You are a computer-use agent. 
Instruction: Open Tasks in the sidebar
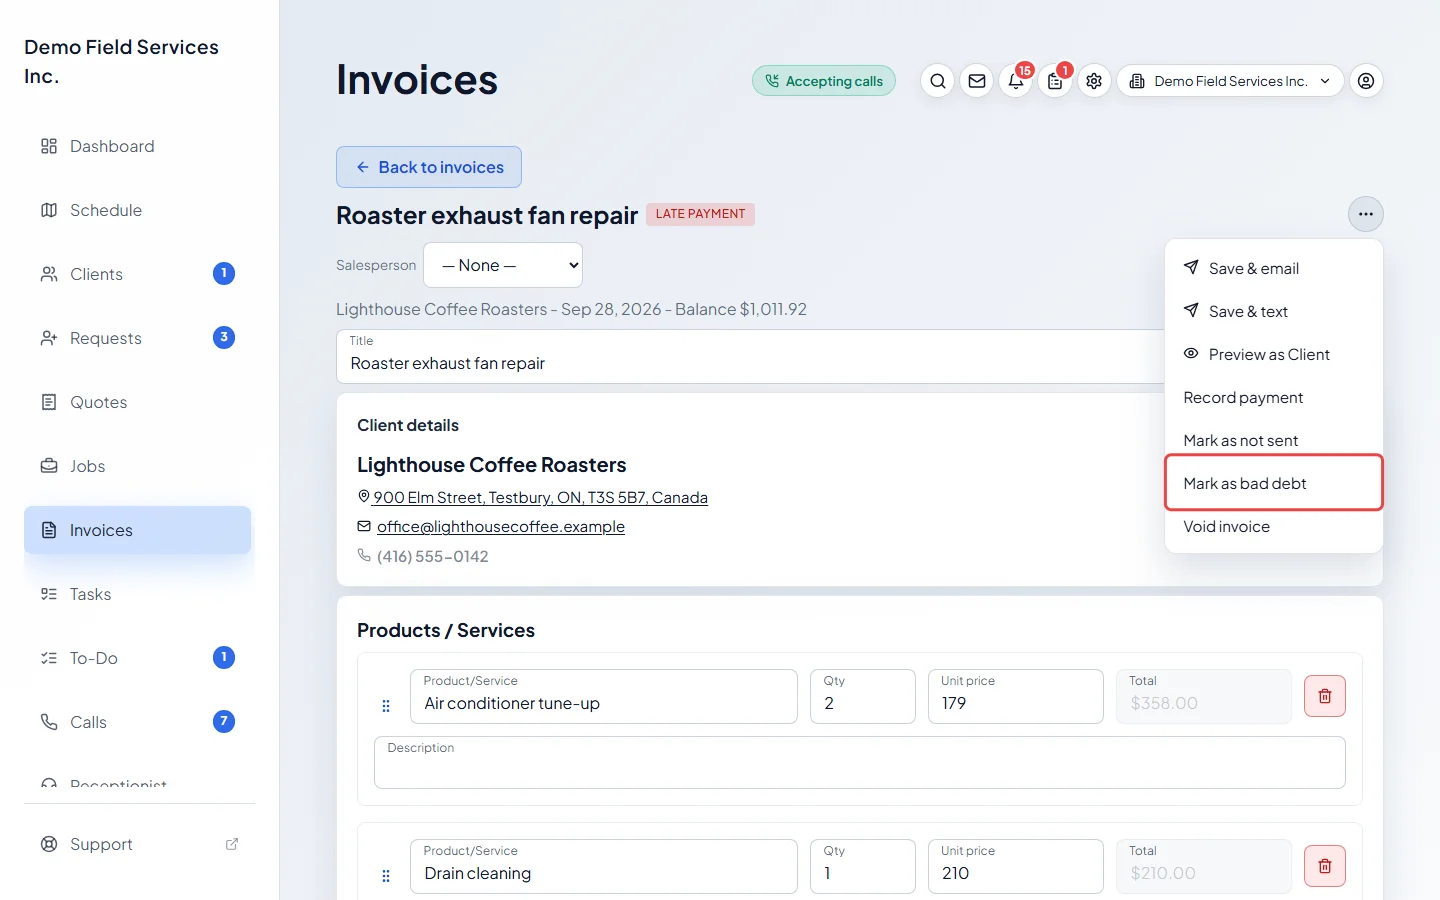[138, 594]
